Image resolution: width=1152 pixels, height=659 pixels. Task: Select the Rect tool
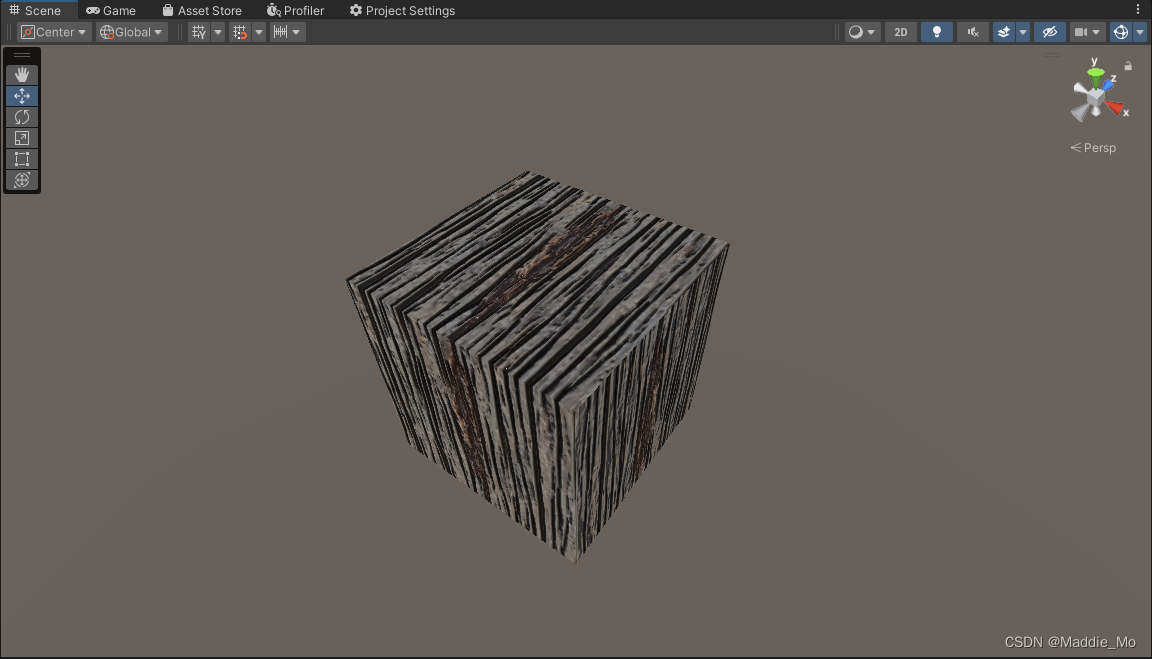pos(22,159)
